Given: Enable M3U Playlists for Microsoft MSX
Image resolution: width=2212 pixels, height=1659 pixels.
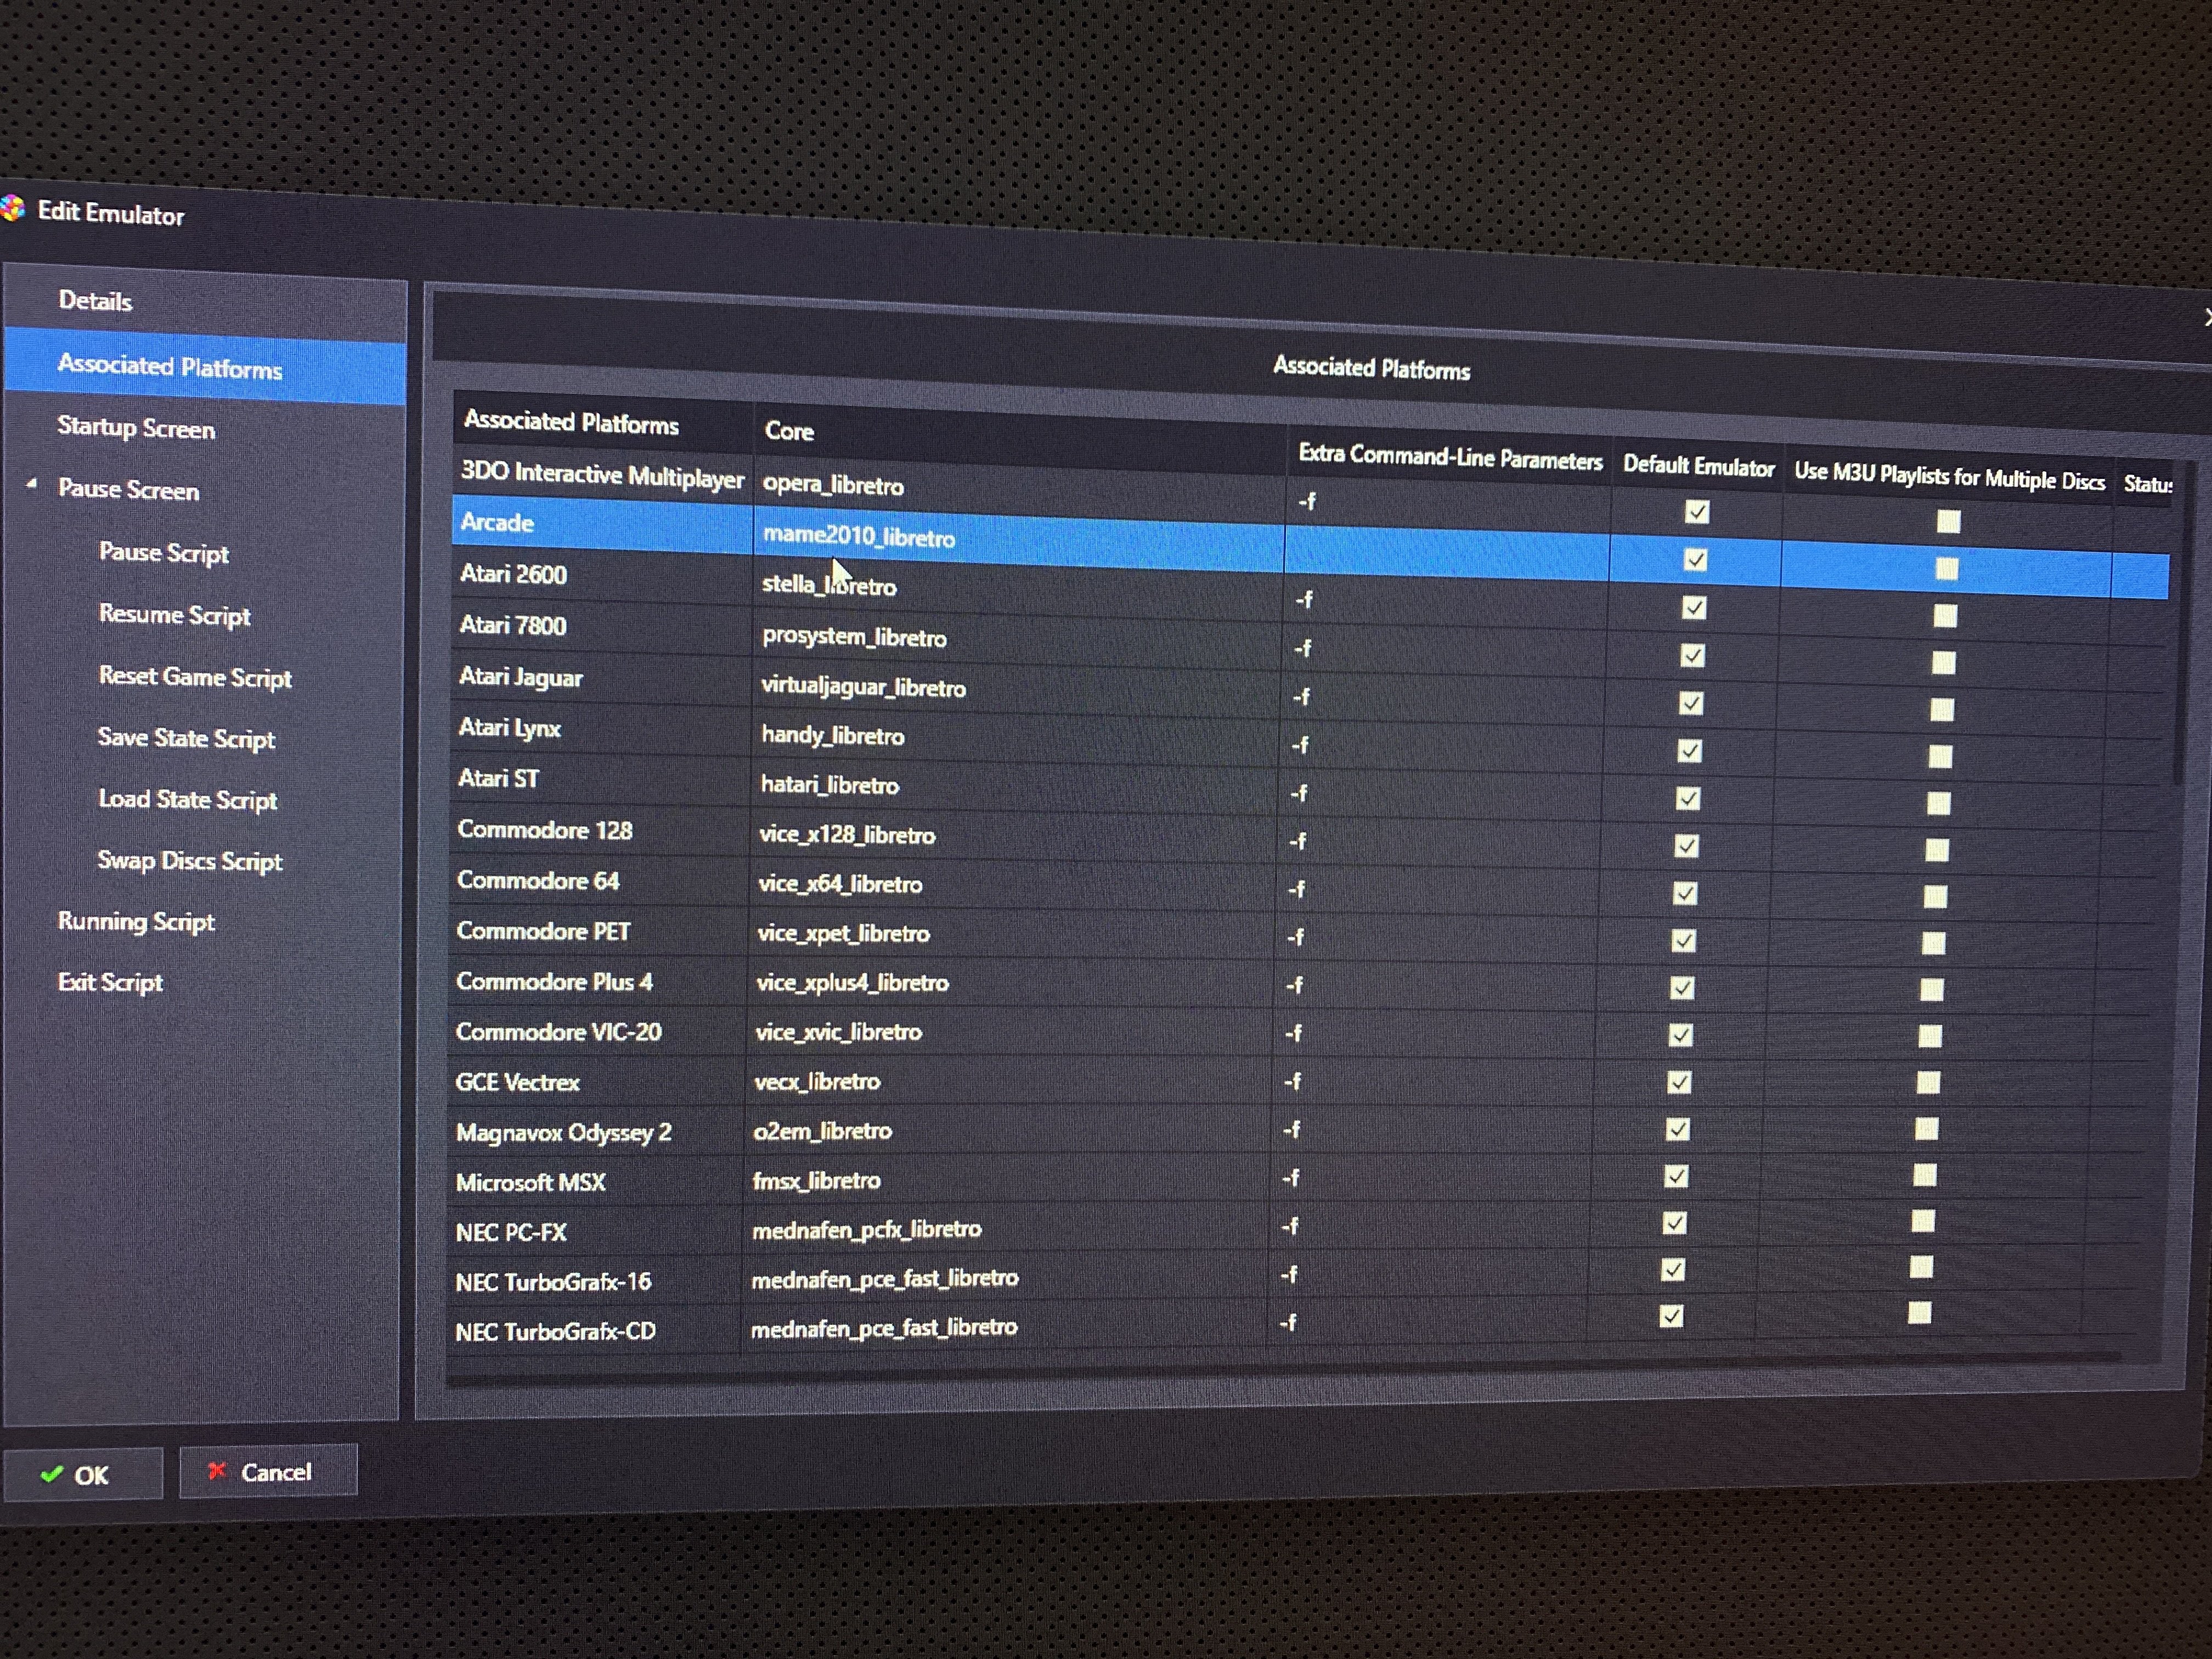Looking at the screenshot, I should (1924, 1174).
